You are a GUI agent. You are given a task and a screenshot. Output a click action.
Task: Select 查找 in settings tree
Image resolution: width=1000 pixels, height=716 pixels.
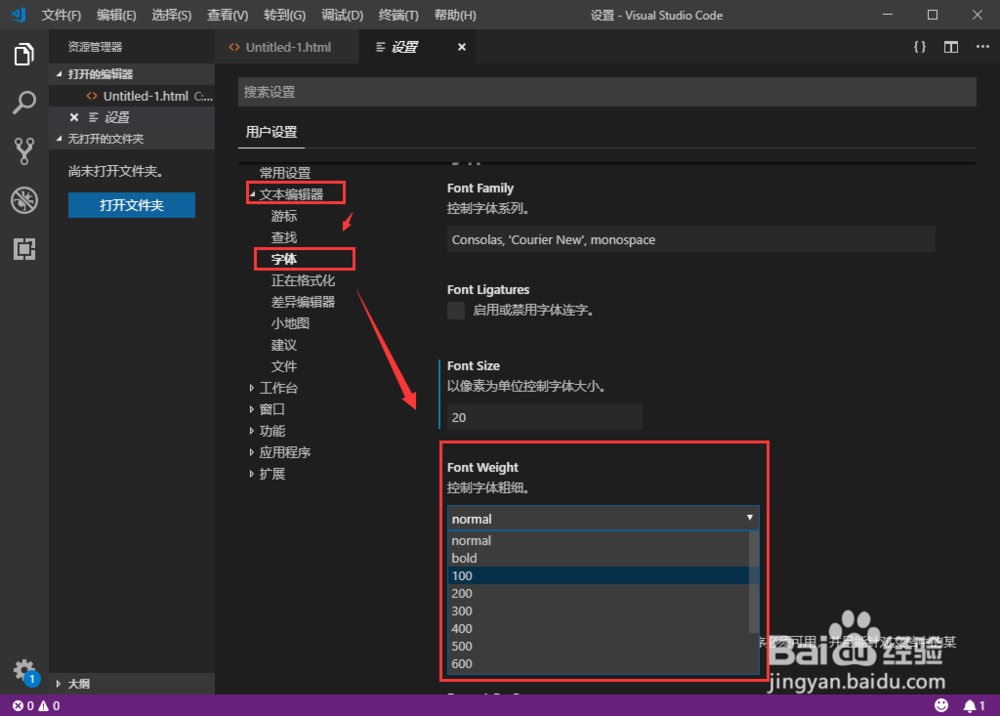(x=284, y=237)
